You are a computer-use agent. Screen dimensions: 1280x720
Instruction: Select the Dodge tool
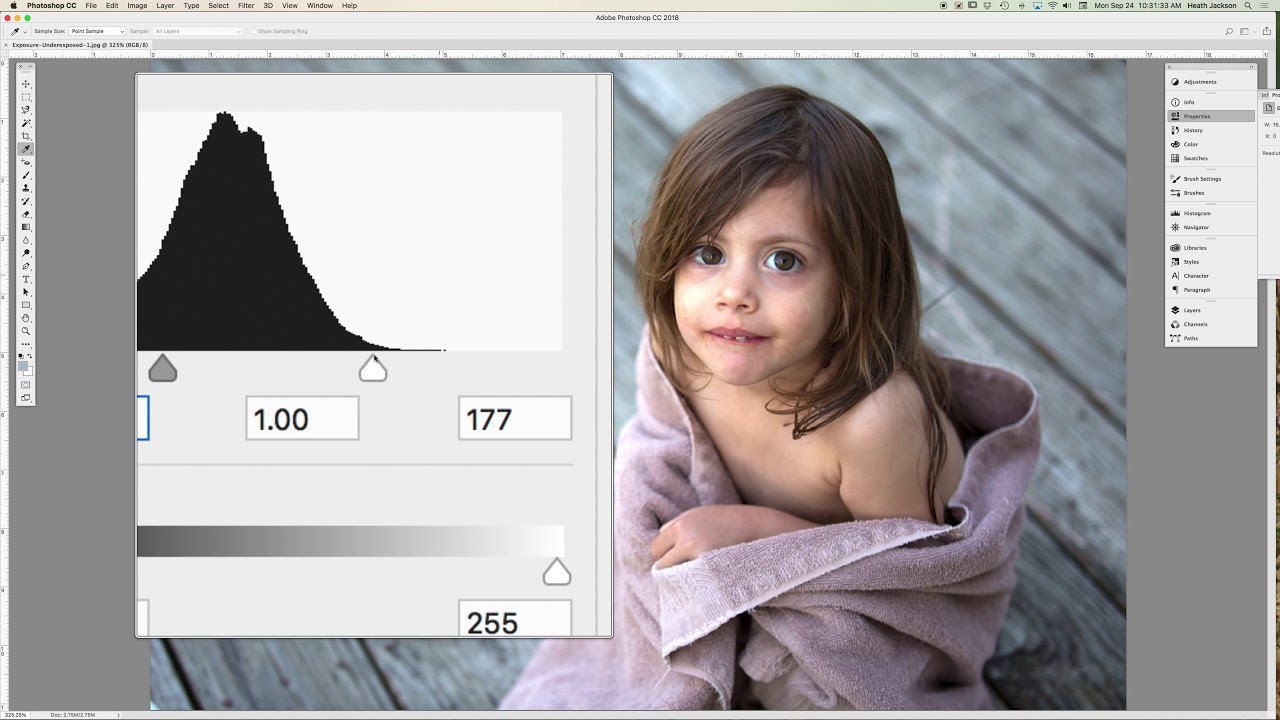[26, 253]
